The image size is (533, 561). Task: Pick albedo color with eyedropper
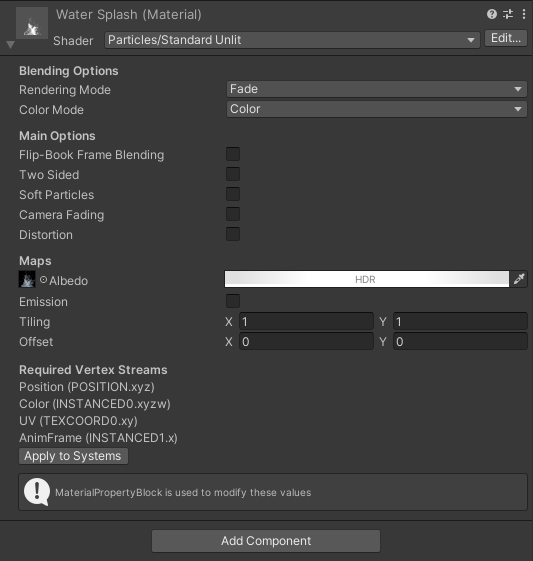(x=519, y=279)
